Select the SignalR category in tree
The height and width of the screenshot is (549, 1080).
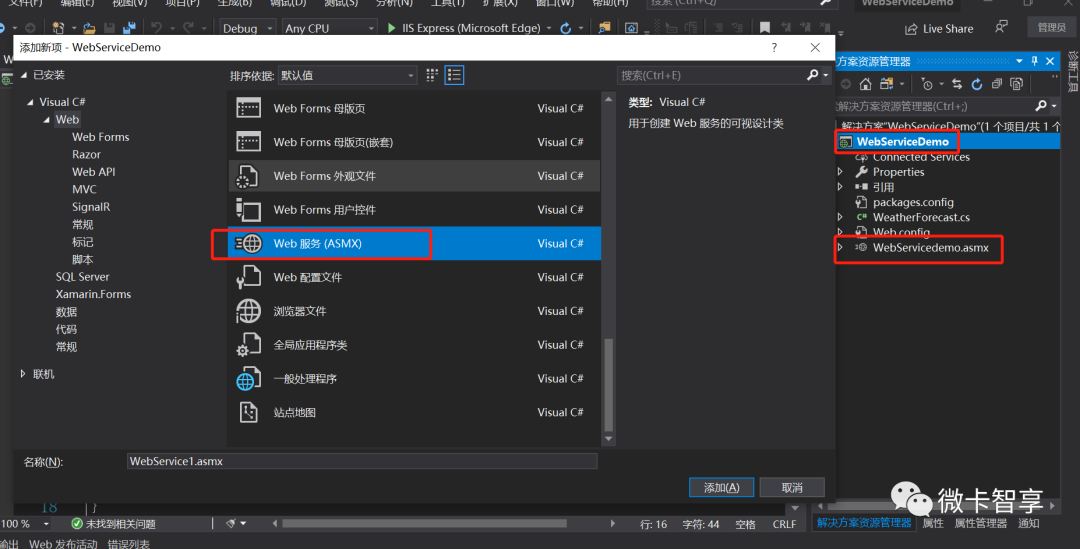coord(91,207)
